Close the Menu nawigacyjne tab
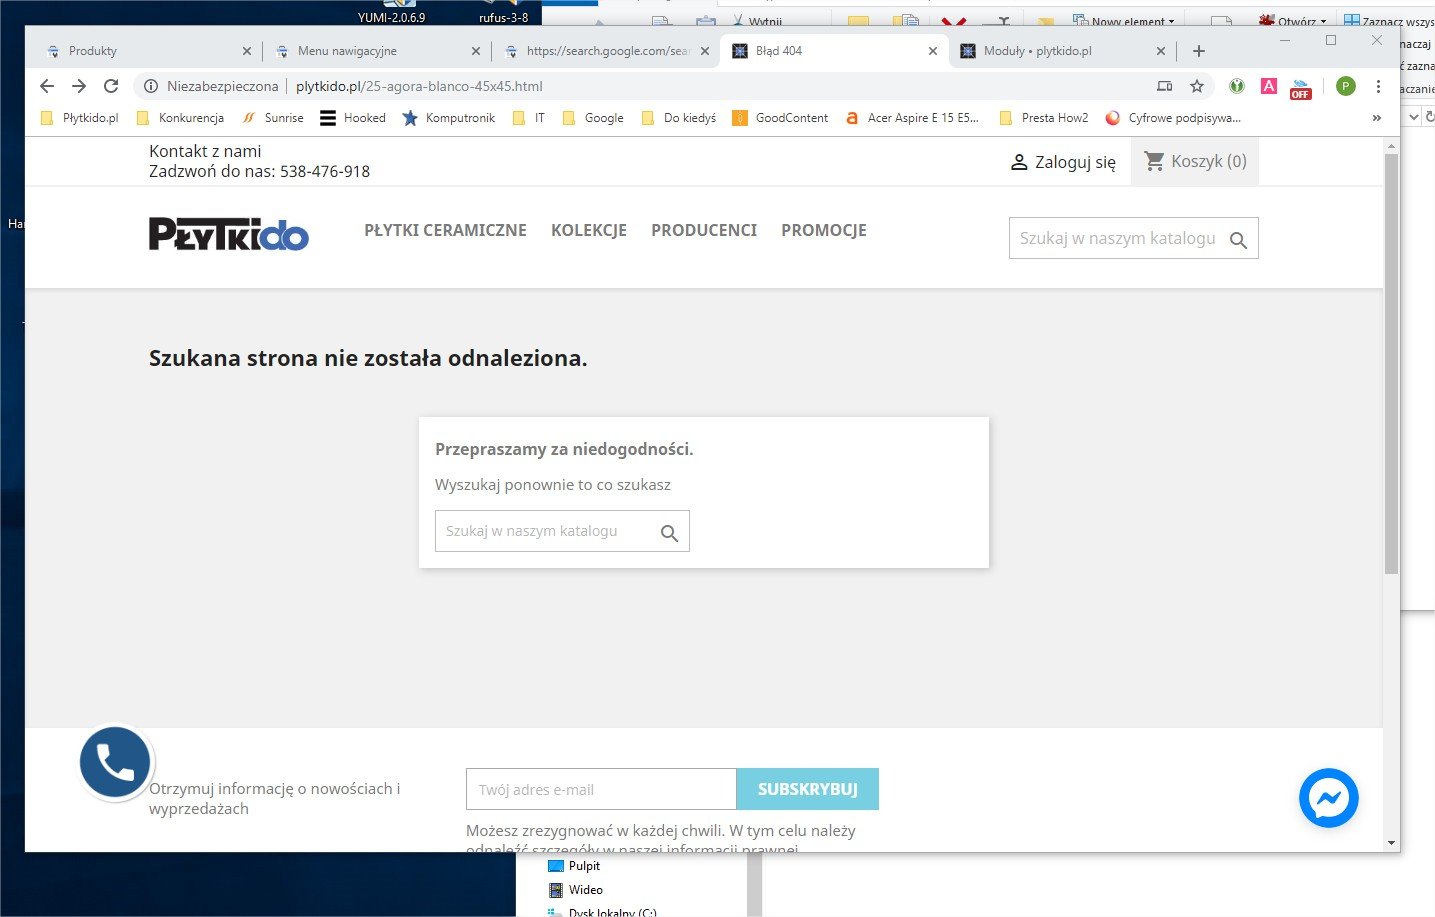 pos(475,51)
